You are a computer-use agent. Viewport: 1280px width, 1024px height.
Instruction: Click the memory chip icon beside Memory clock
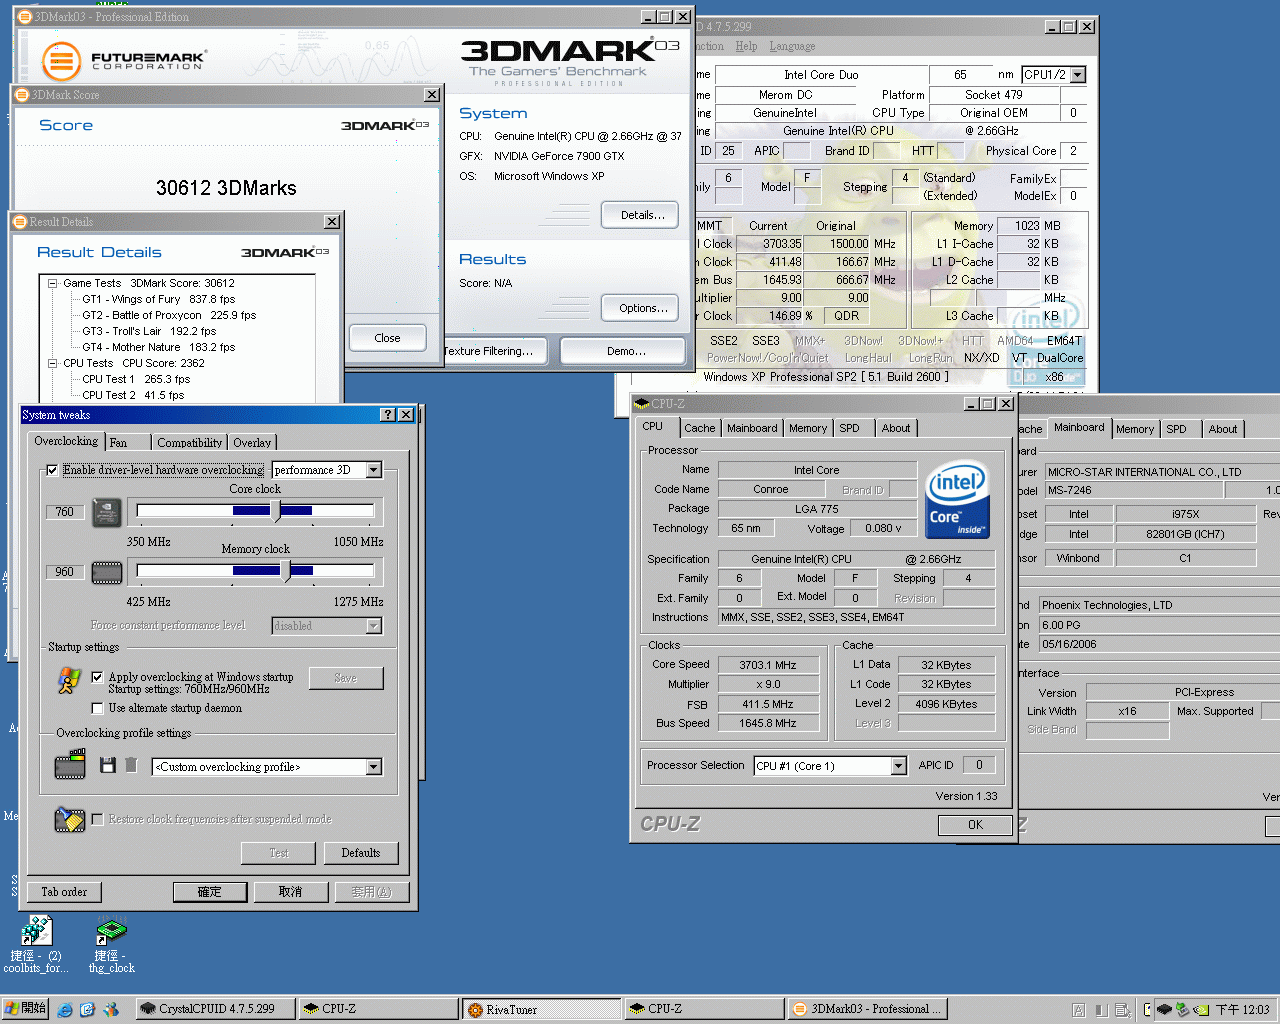click(x=107, y=572)
